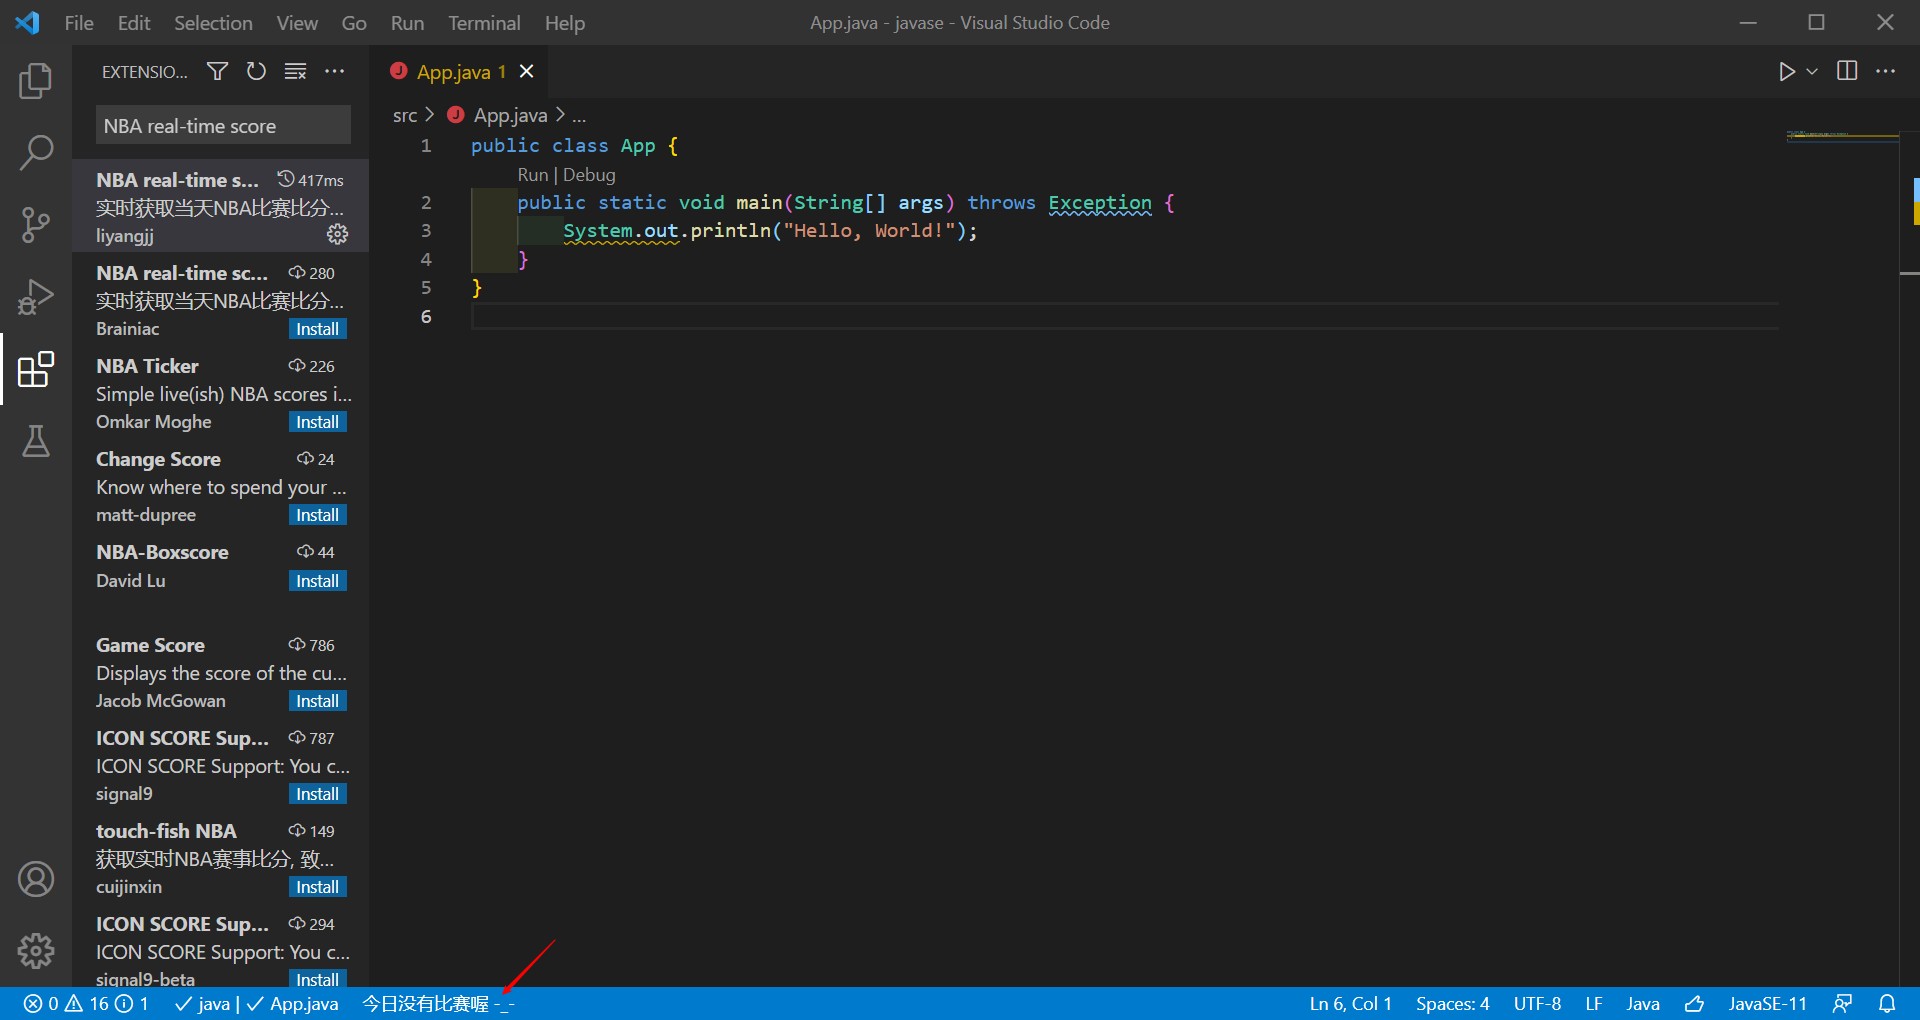Clear extensions search results icon
The image size is (1920, 1020).
295,71
